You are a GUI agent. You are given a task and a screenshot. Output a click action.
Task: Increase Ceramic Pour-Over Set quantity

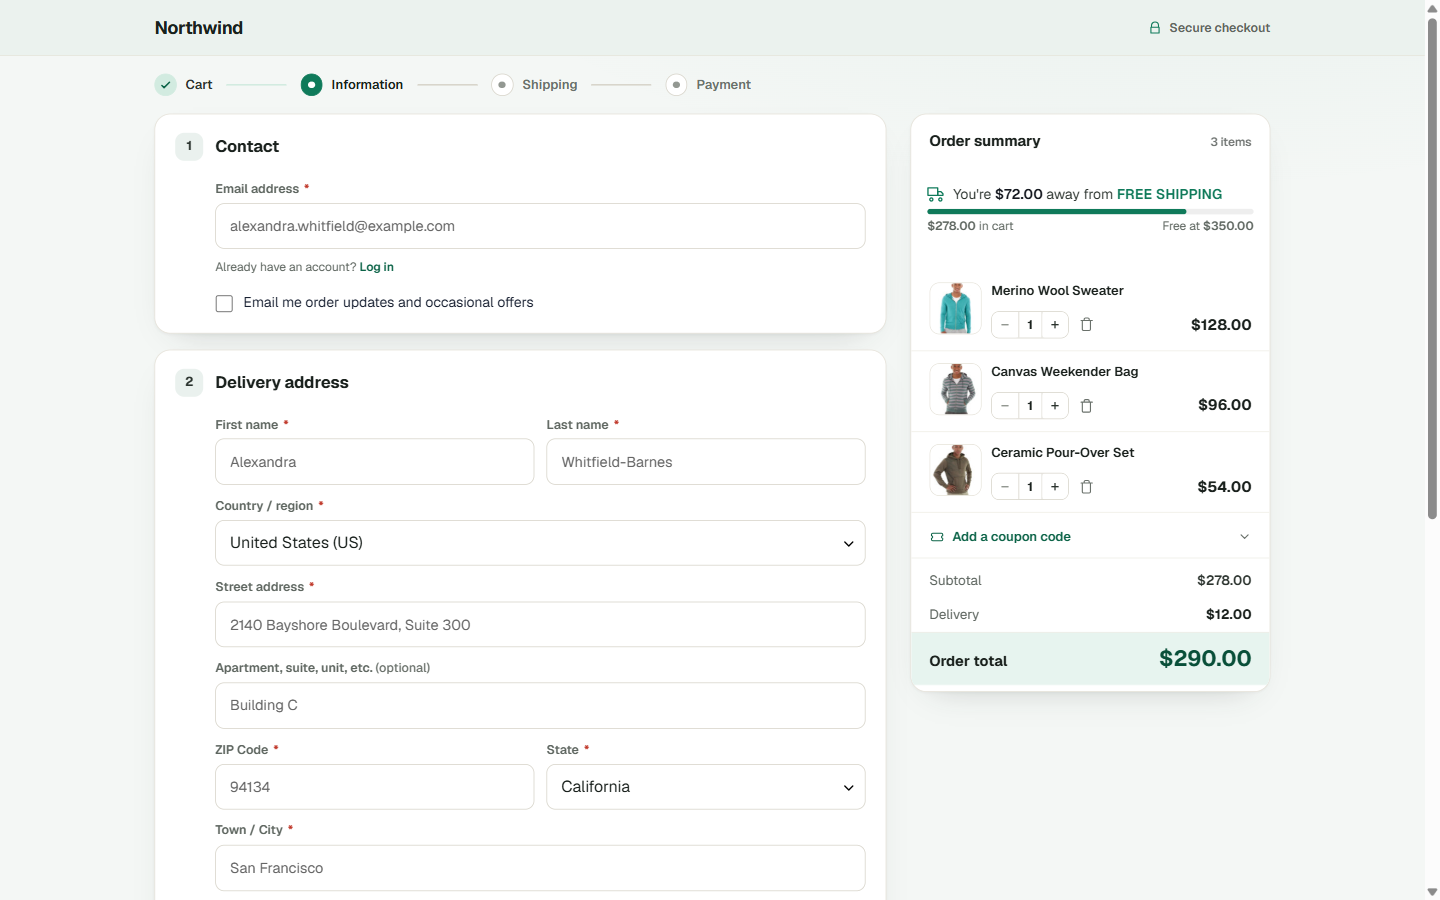point(1055,487)
